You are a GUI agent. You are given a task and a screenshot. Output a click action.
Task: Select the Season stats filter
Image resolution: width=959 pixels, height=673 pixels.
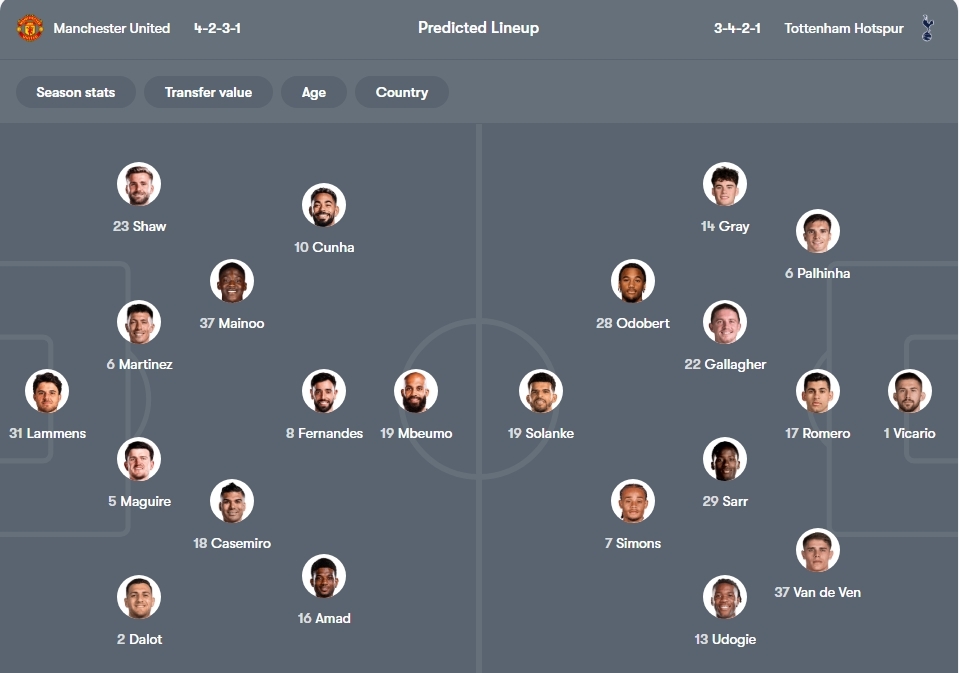(x=76, y=92)
